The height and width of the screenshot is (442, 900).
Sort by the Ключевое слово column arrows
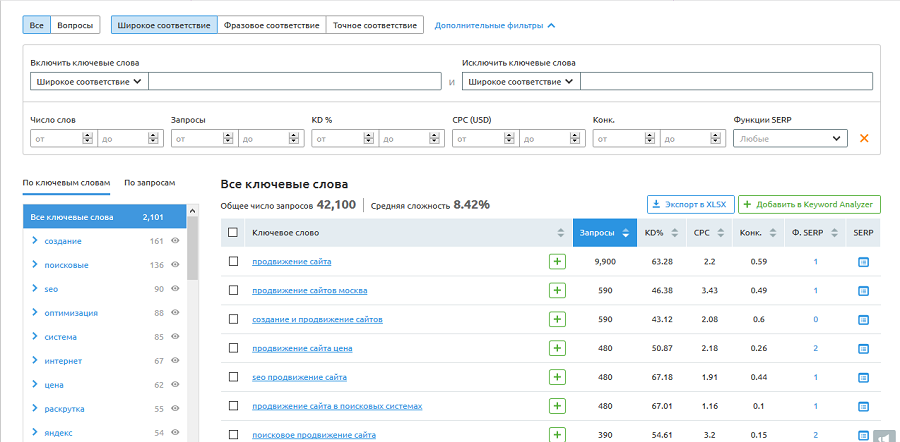pyautogui.click(x=561, y=233)
